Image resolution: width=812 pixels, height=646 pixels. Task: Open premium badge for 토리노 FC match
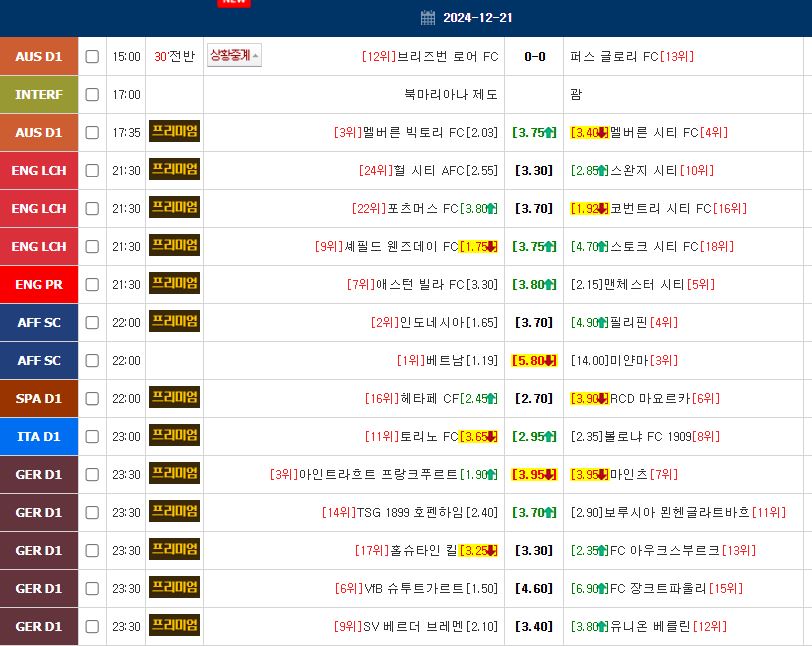[x=175, y=435]
